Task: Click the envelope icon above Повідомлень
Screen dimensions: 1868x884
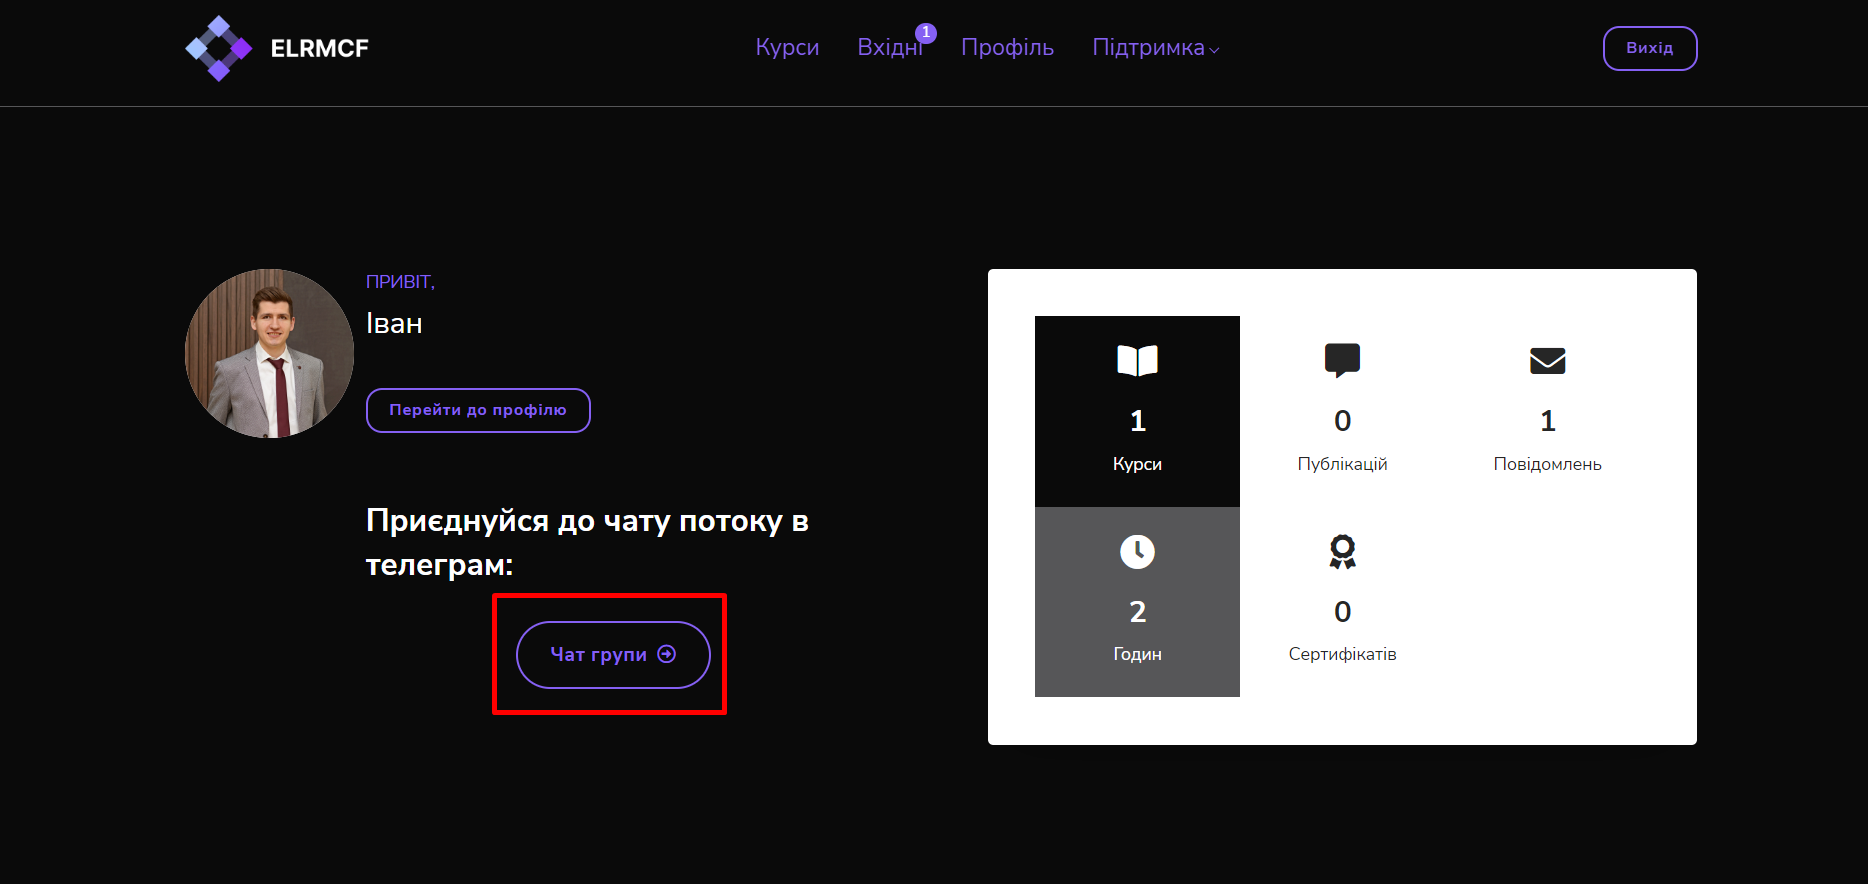Action: pos(1547,360)
